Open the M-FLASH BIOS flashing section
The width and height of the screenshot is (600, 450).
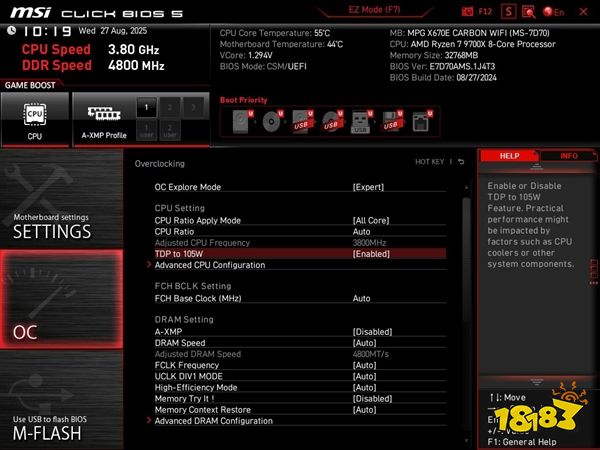[x=61, y=400]
